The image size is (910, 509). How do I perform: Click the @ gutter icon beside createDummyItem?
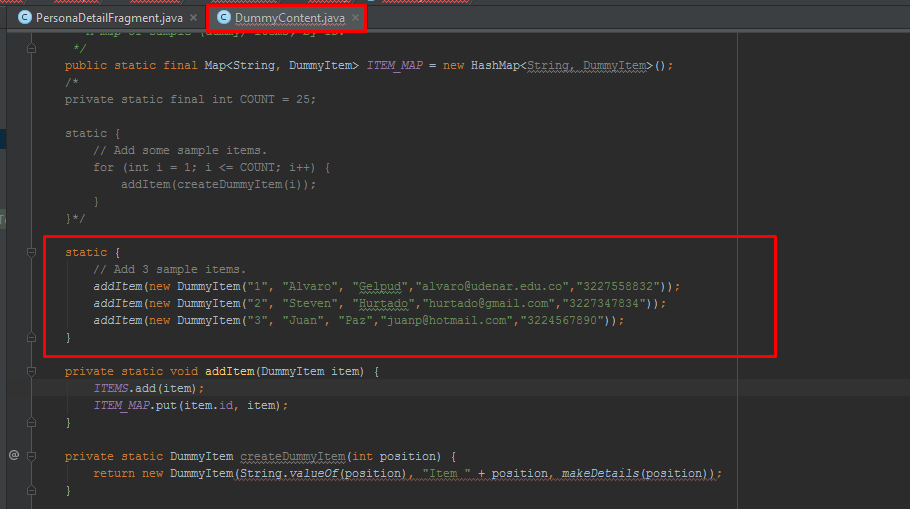pos(14,455)
